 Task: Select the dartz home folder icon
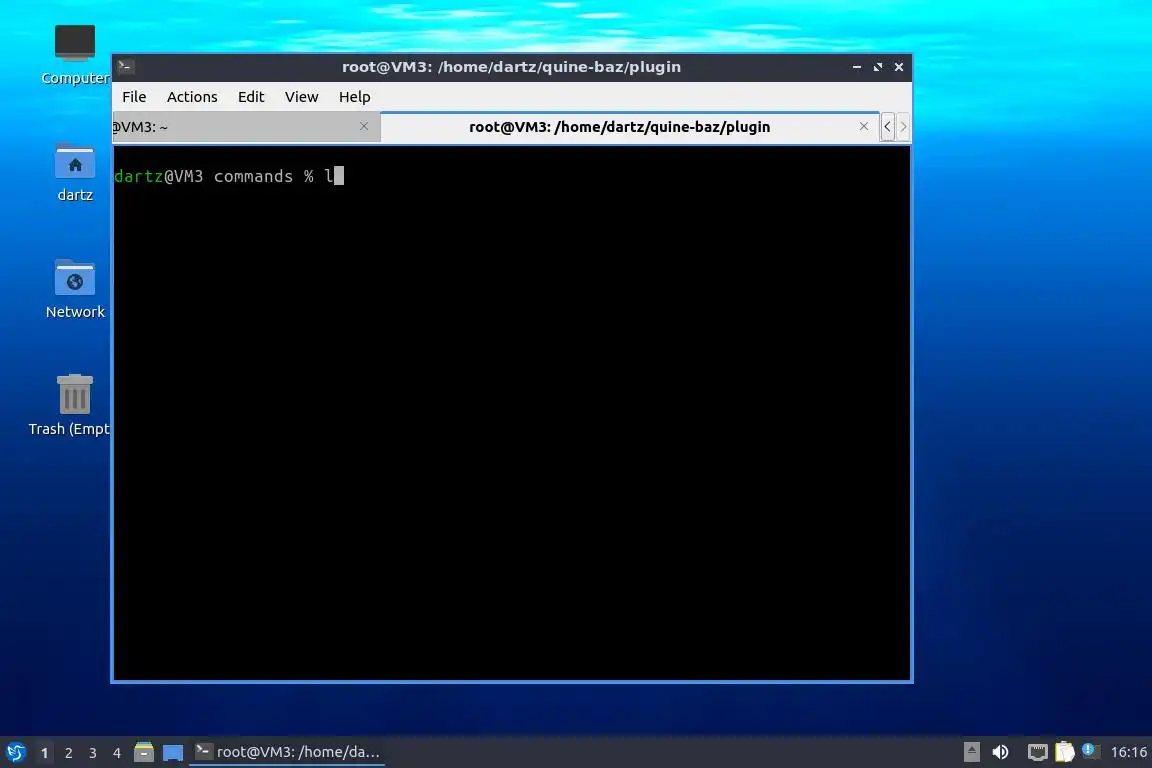coord(75,173)
